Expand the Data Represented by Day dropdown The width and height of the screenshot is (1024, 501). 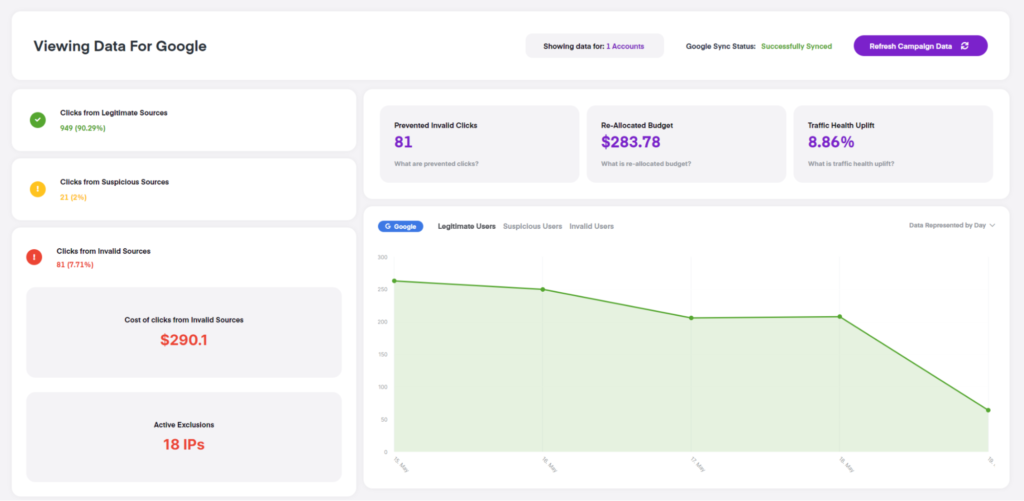pos(952,225)
